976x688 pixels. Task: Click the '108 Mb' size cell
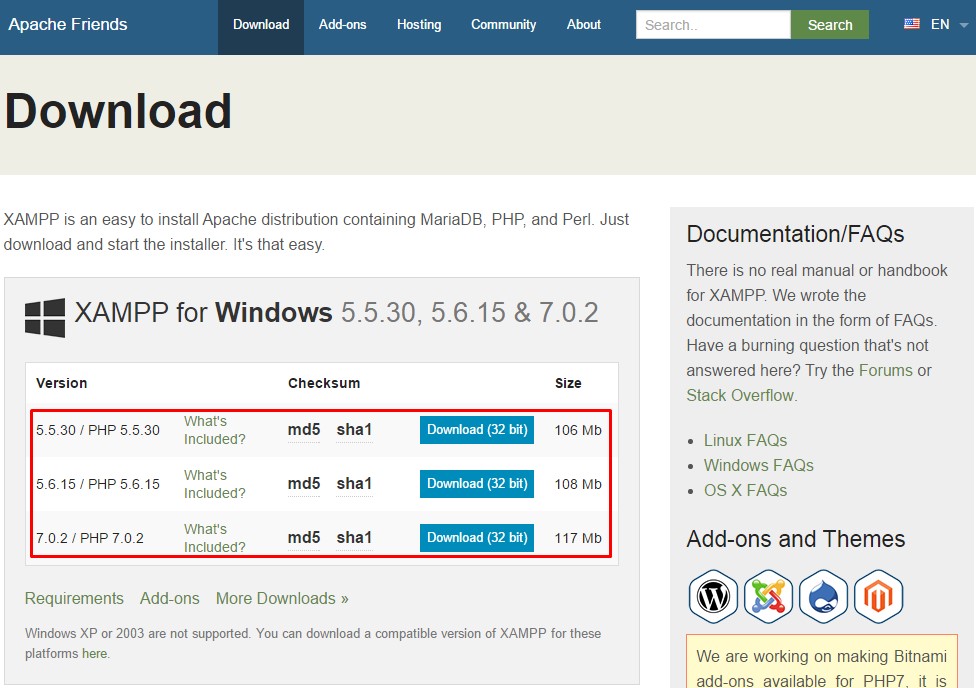pos(578,484)
